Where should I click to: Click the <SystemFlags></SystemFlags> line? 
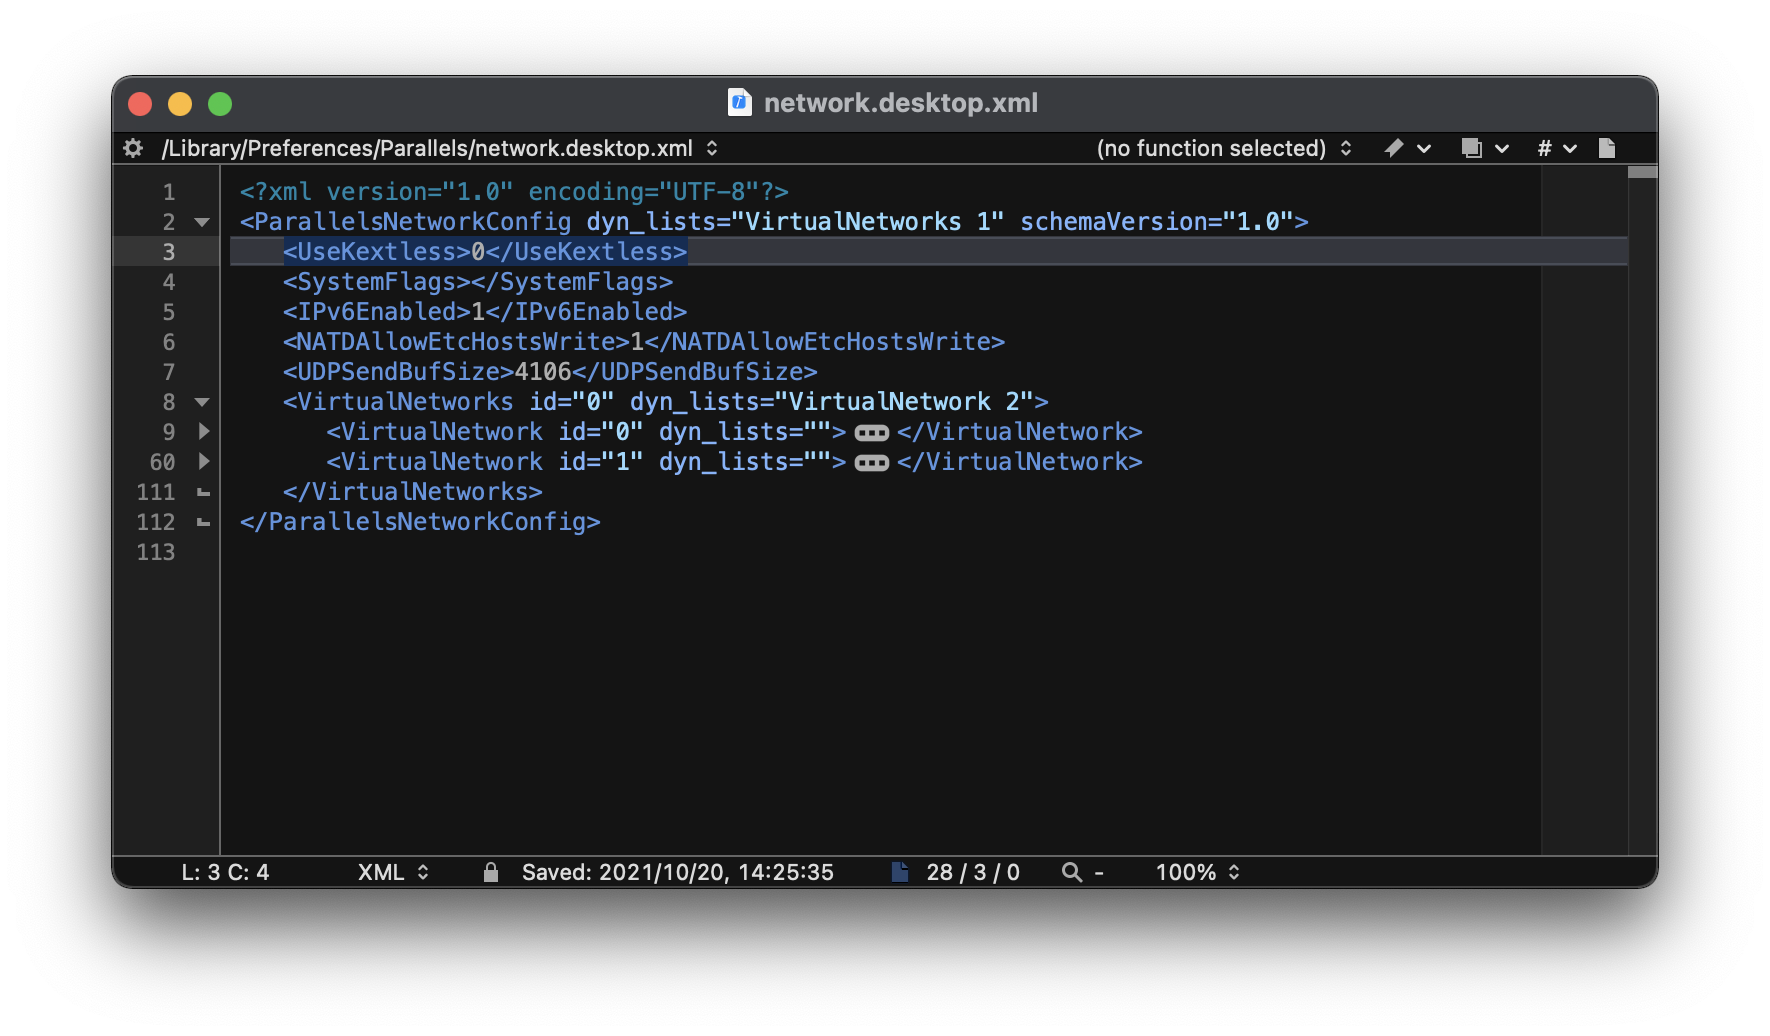coord(478,282)
